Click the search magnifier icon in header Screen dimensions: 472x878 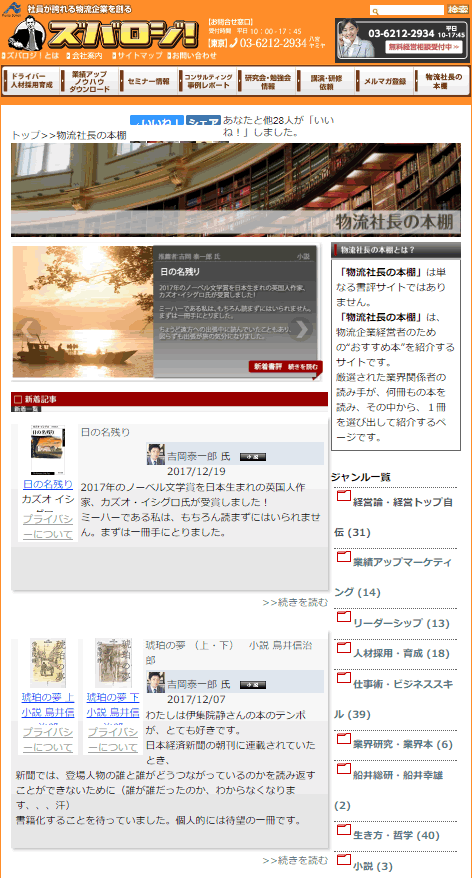pos(376,11)
